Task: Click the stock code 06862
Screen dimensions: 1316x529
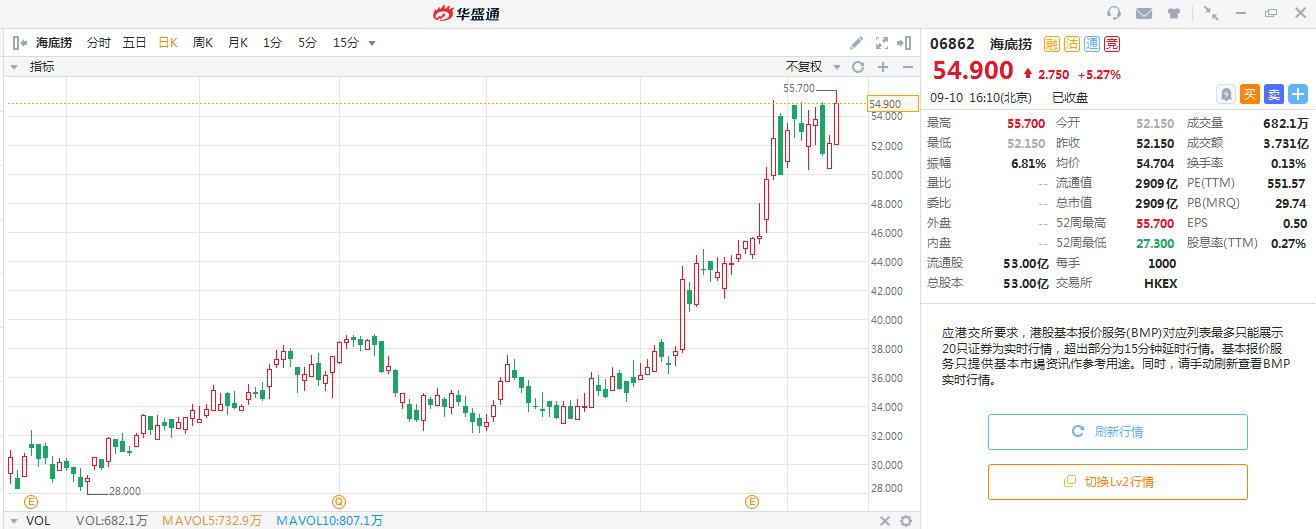Action: 951,44
